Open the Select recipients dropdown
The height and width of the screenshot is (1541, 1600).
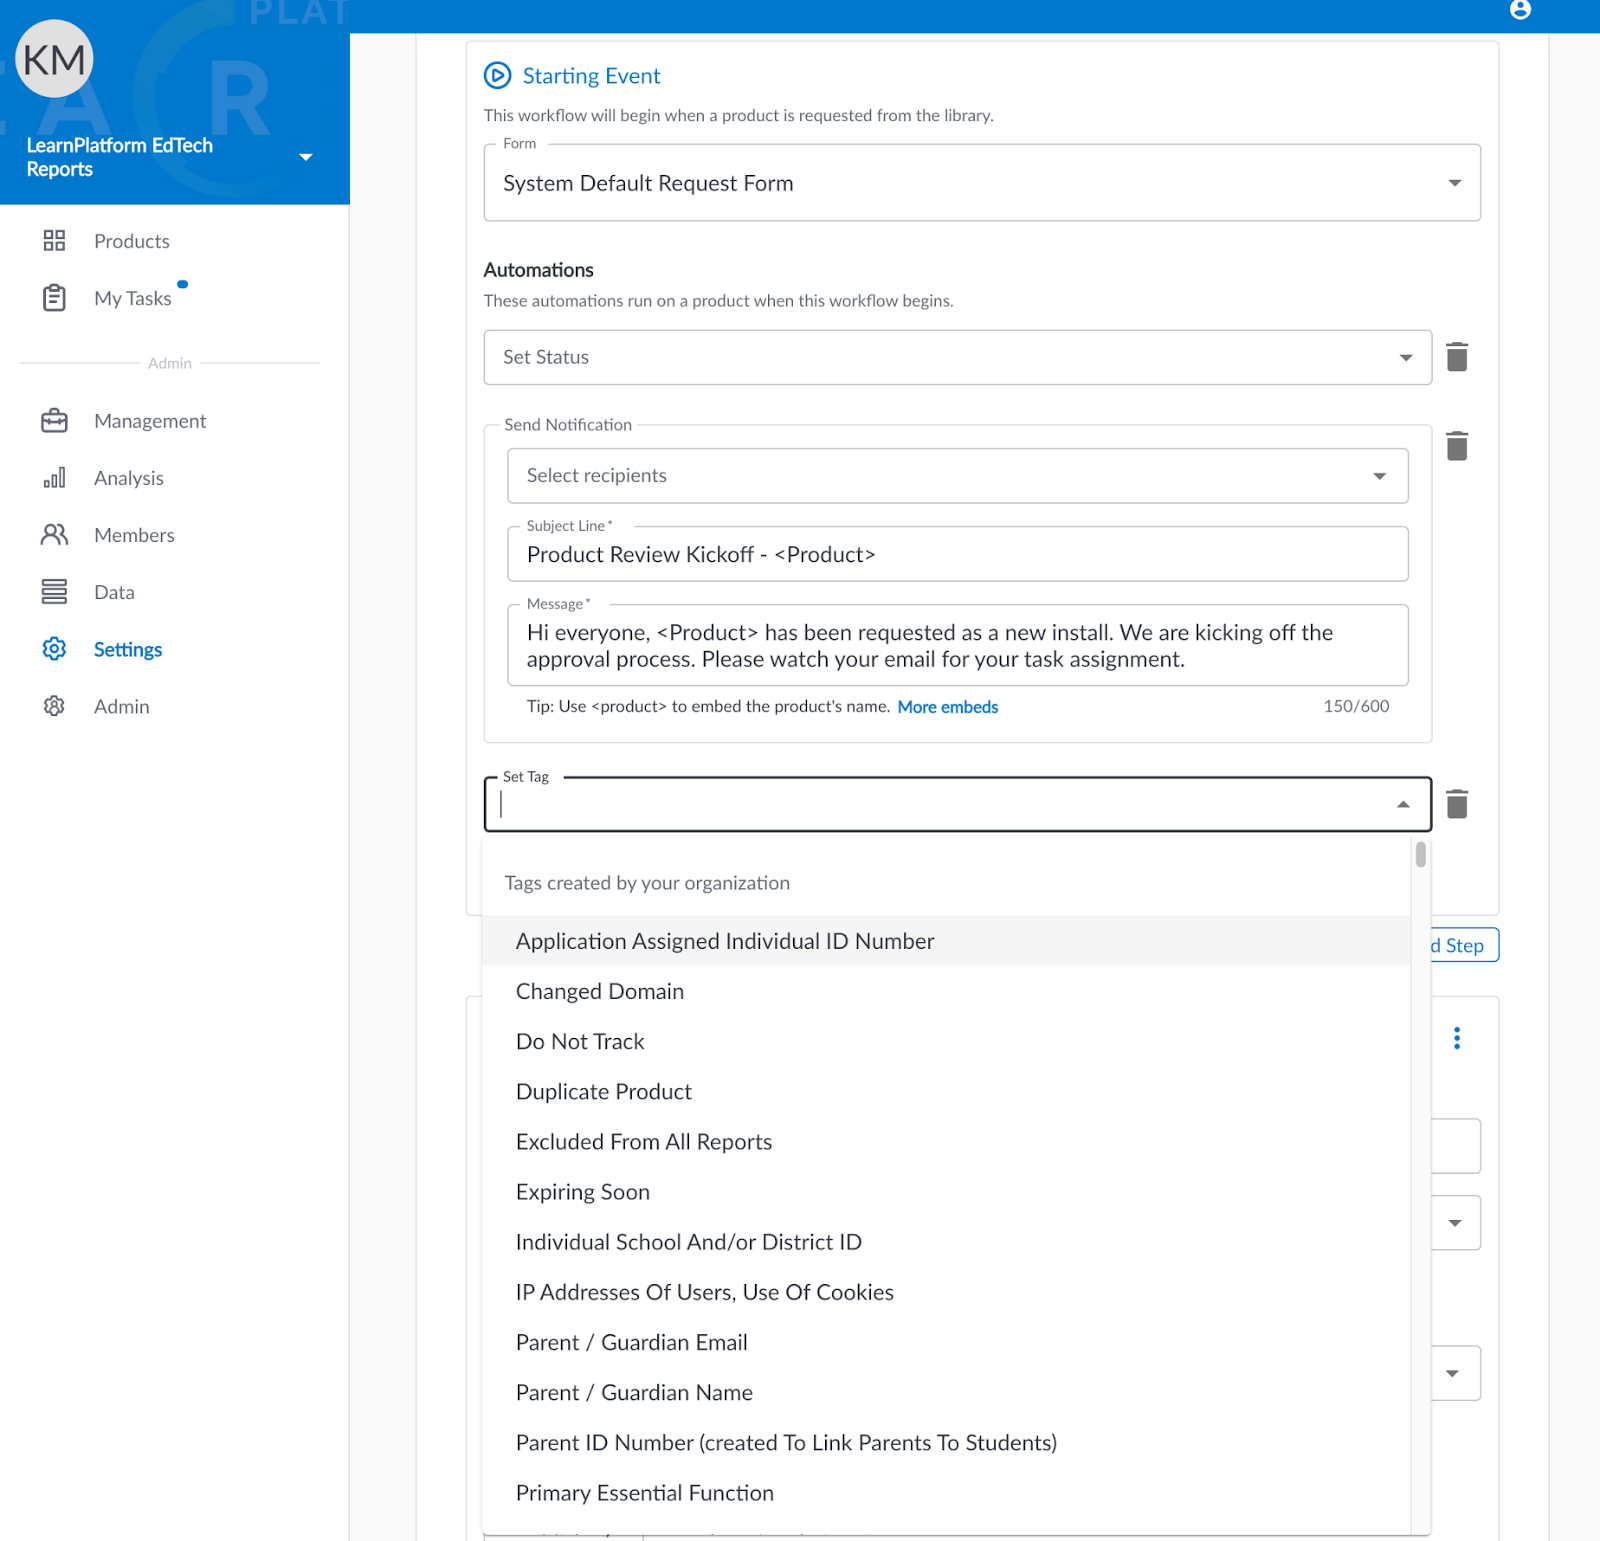point(958,476)
